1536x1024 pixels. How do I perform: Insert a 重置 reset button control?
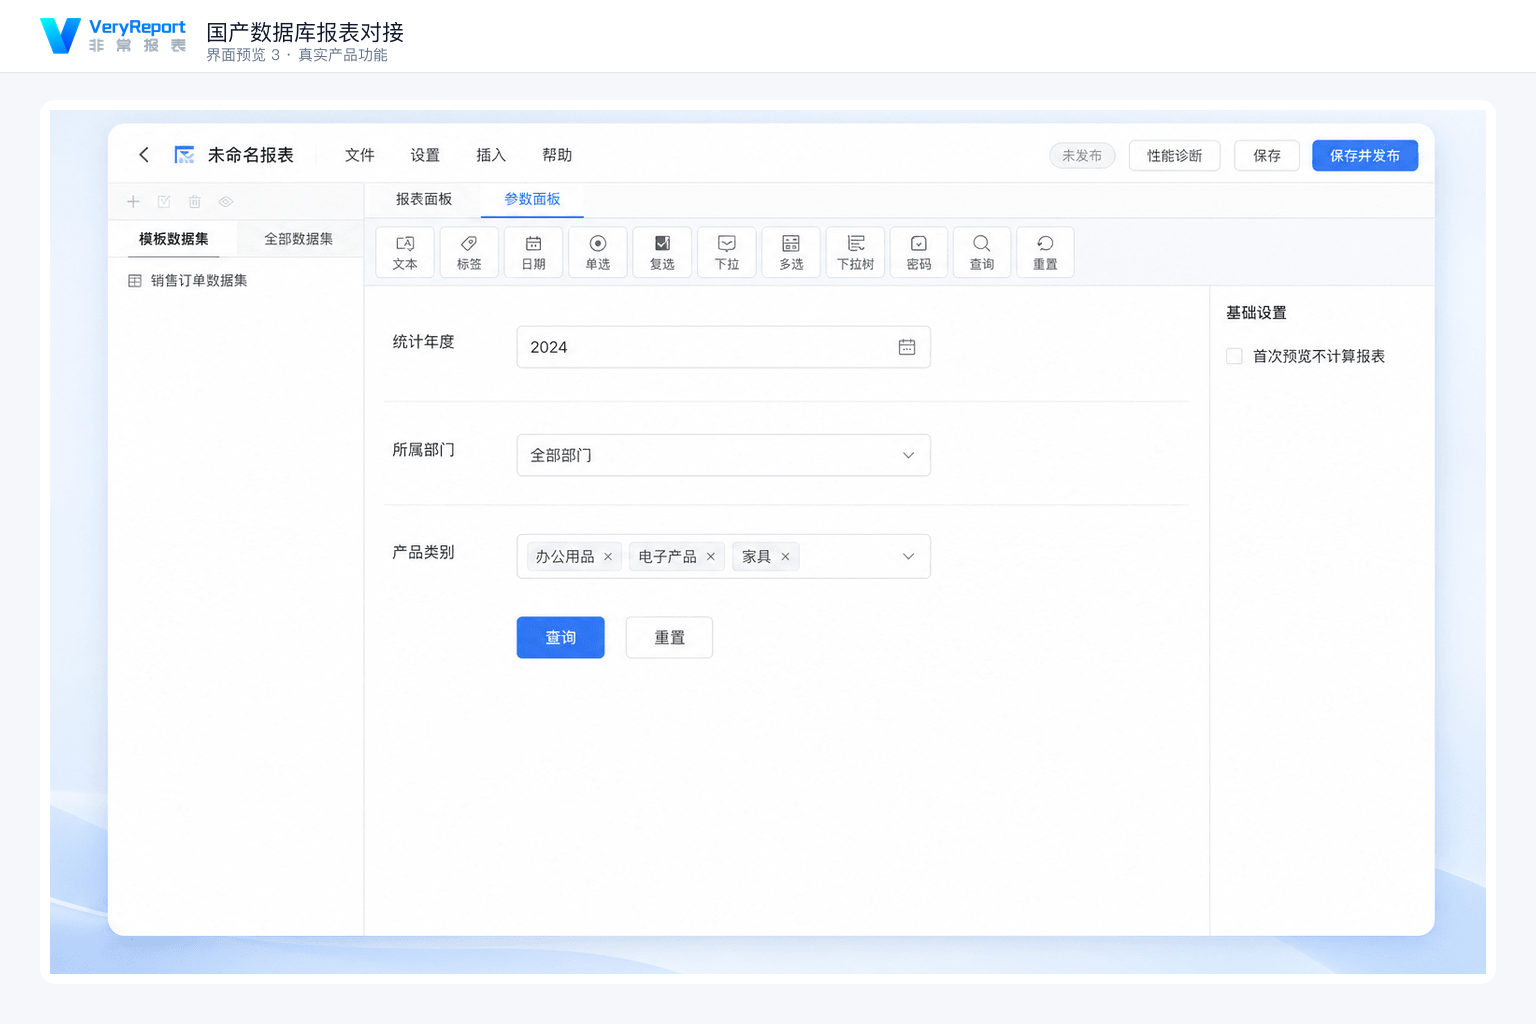1045,252
